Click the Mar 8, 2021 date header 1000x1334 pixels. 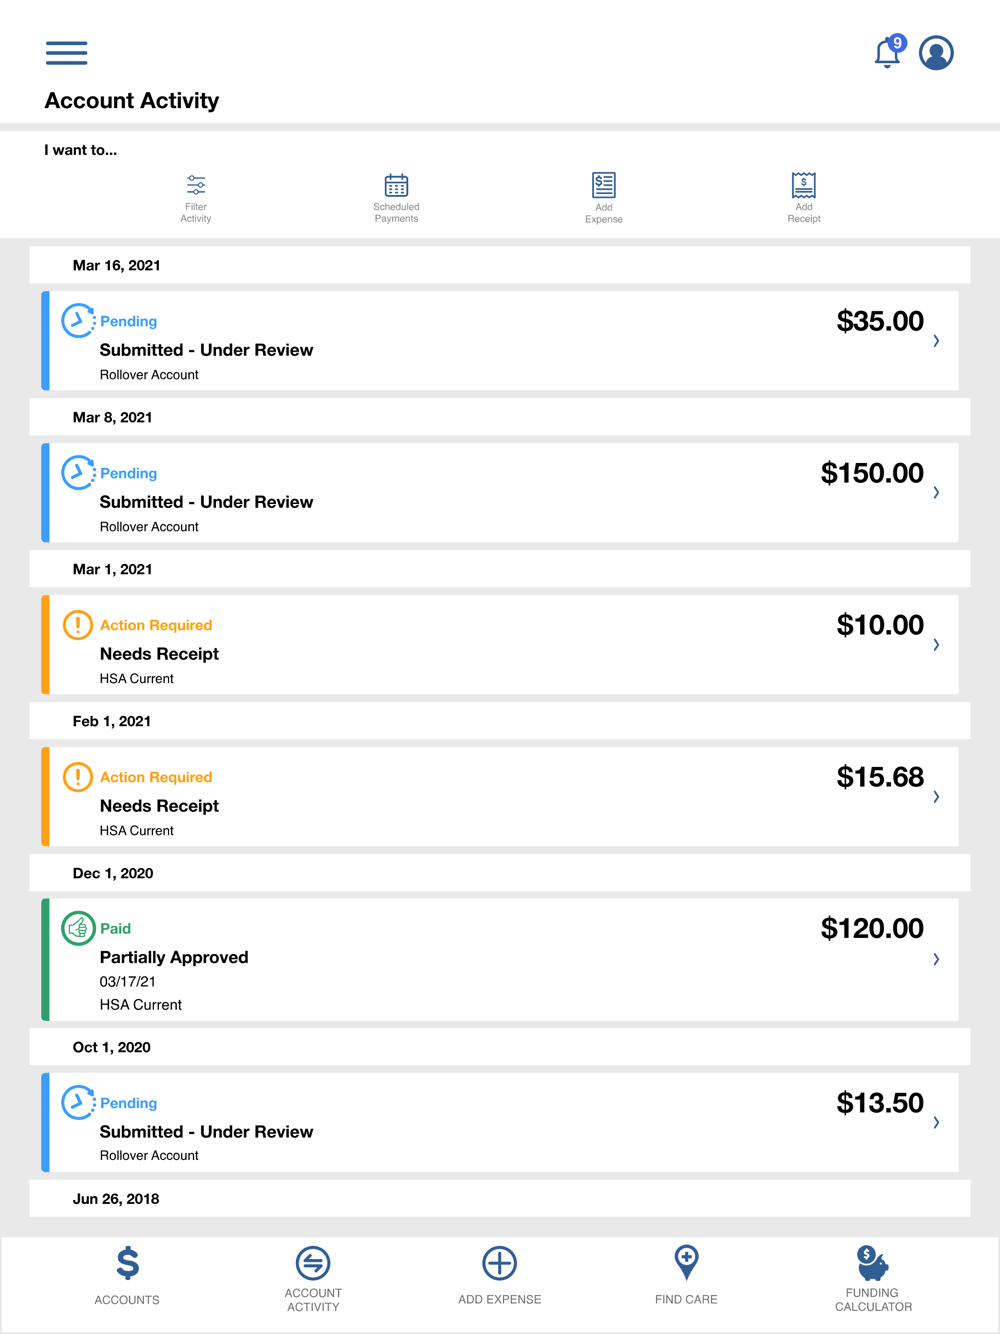(500, 417)
